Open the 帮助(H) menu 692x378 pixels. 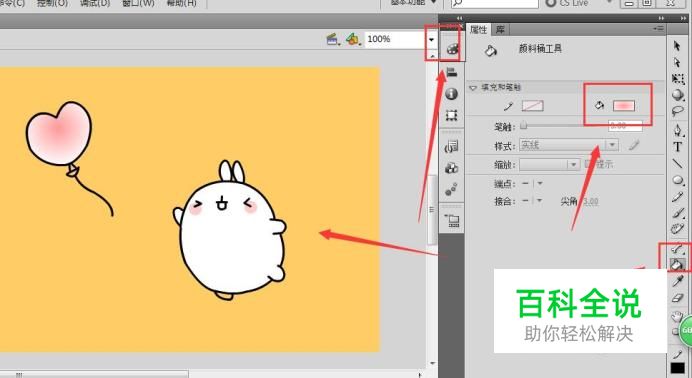[x=181, y=3]
